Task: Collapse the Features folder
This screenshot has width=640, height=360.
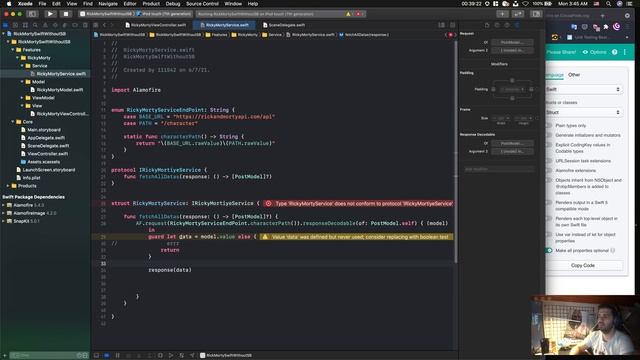Action: click(x=13, y=50)
